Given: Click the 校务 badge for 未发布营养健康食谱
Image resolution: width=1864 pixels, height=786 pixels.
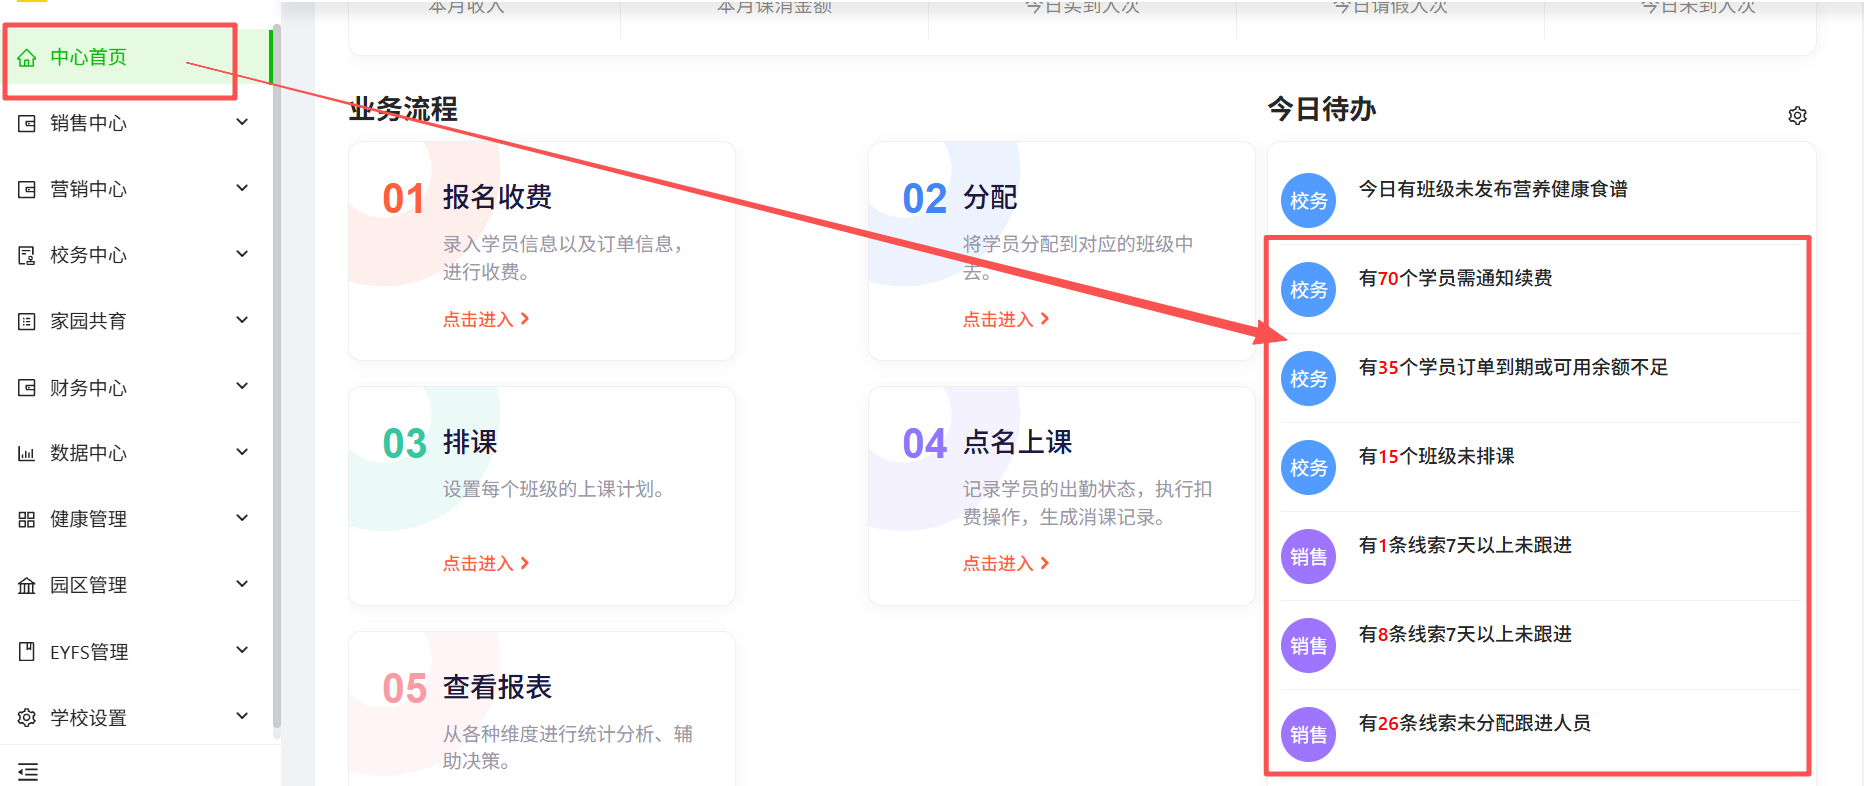Looking at the screenshot, I should point(1308,201).
